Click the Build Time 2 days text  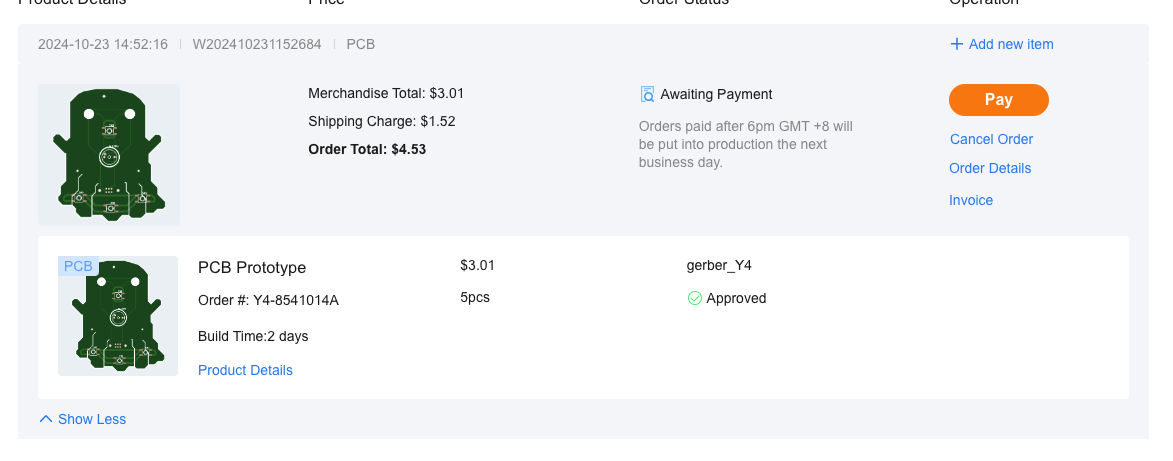[253, 336]
